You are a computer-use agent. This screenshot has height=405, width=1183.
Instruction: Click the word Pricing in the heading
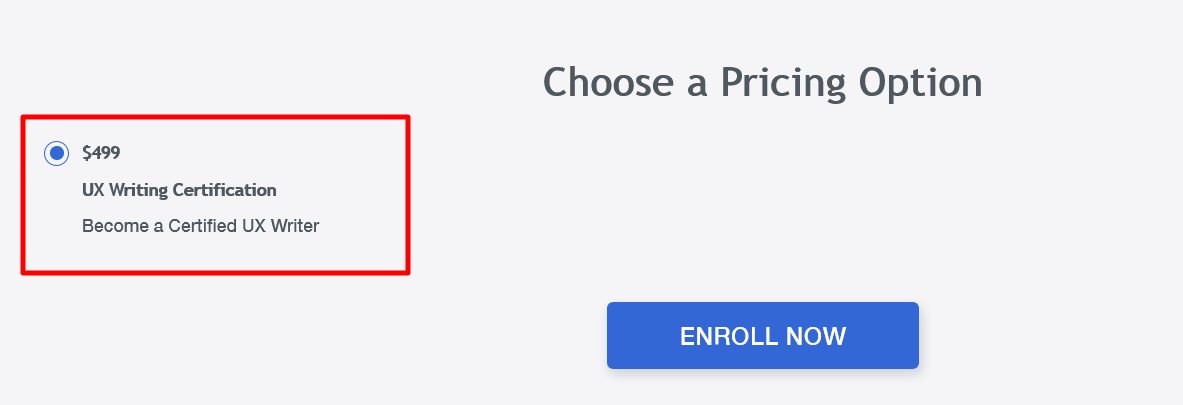784,82
